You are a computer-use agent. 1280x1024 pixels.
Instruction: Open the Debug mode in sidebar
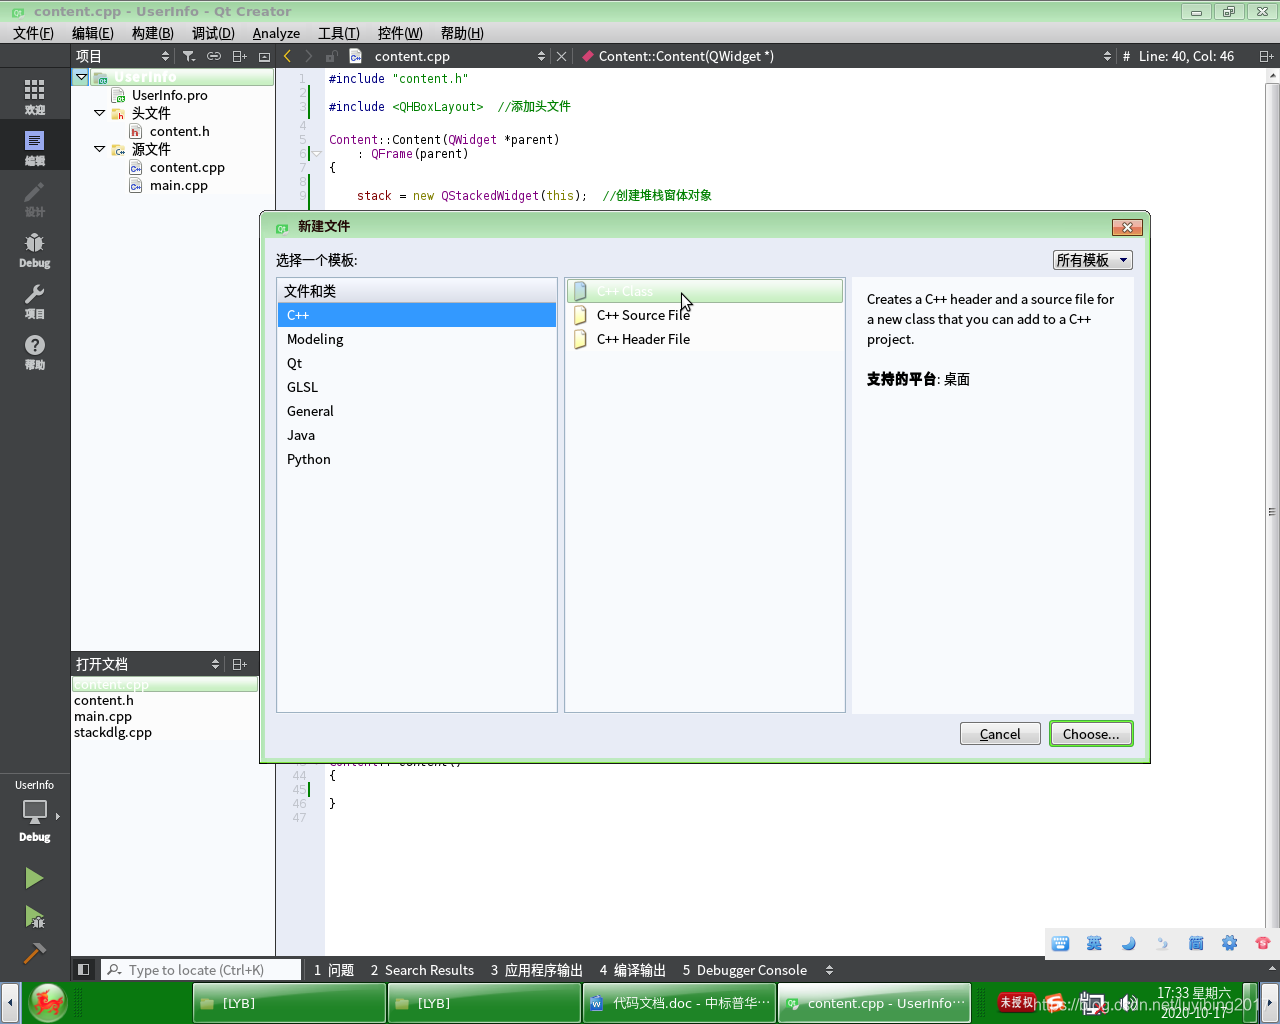tap(35, 249)
